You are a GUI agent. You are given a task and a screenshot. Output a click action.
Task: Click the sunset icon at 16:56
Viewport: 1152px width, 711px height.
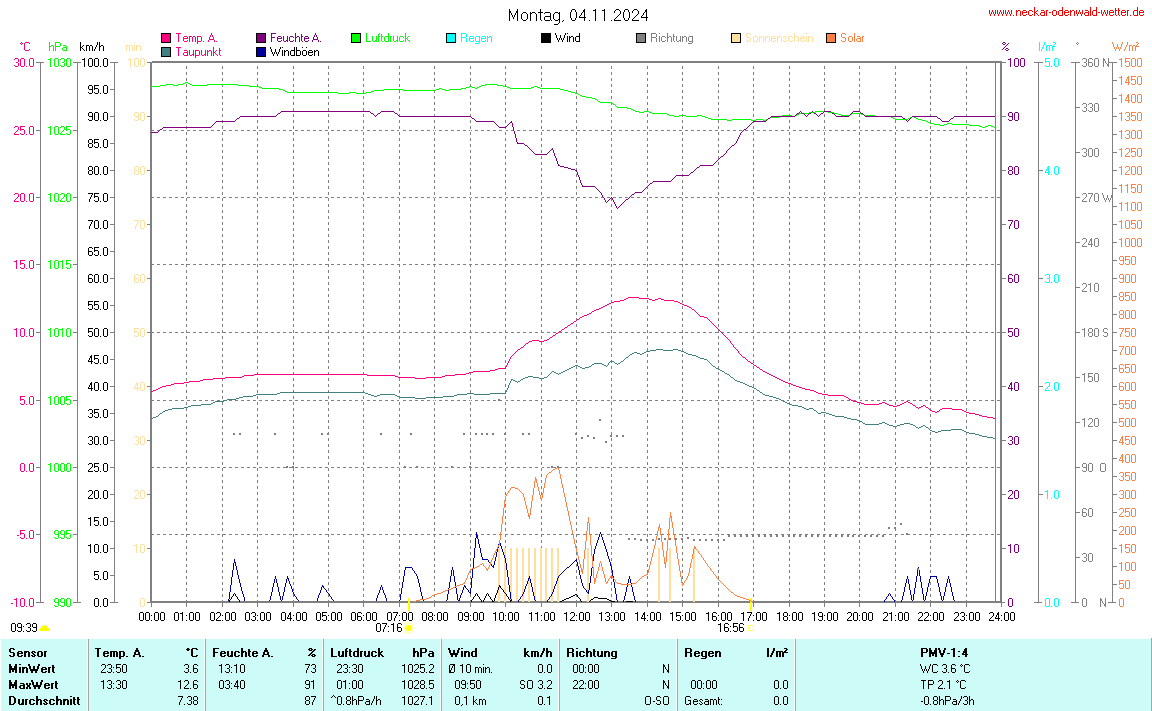[x=750, y=628]
